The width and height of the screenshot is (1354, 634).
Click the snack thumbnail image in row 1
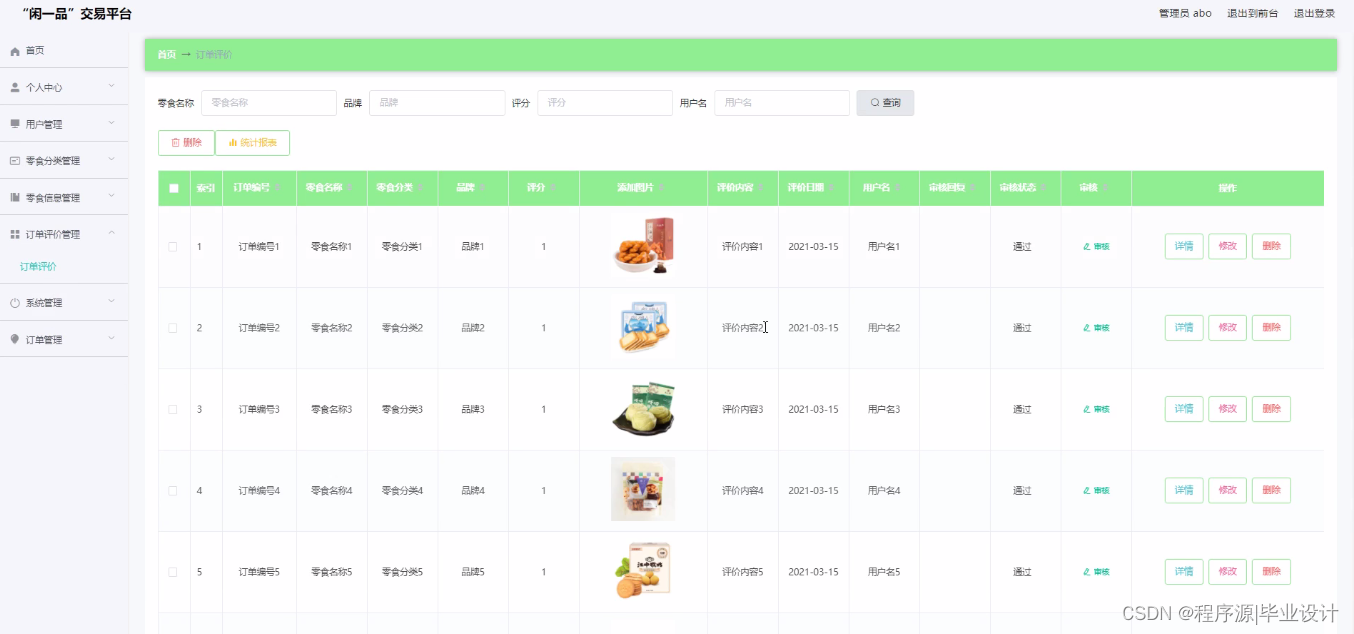[x=643, y=246]
